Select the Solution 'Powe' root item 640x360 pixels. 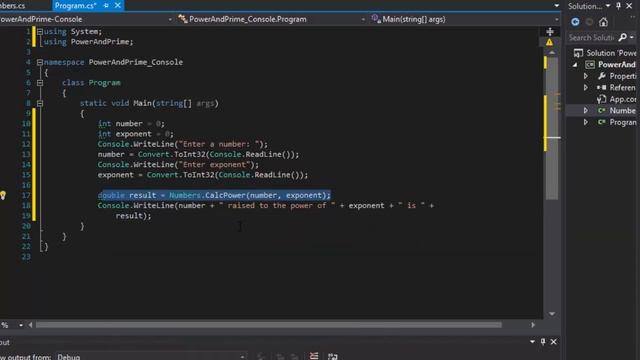[604, 53]
